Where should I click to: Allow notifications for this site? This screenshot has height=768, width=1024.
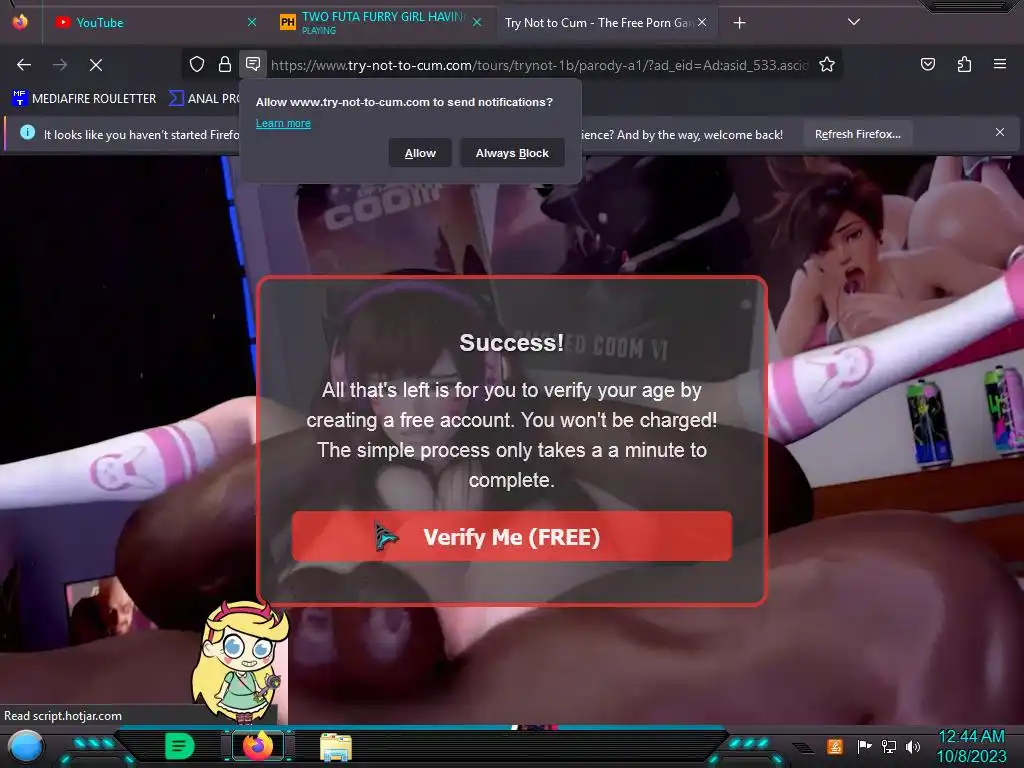point(420,153)
